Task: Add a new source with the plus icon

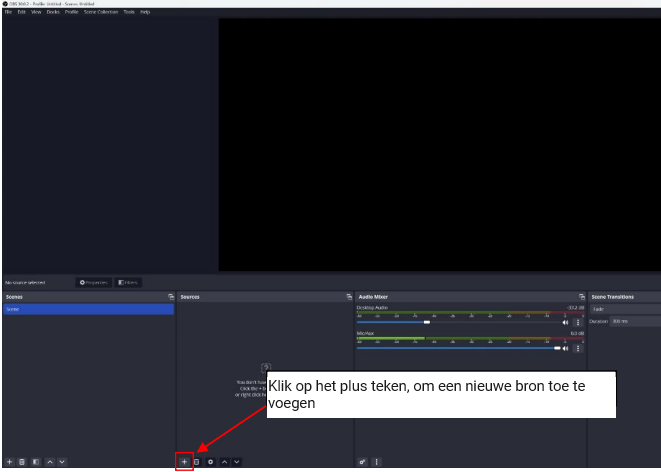Action: 184,462
